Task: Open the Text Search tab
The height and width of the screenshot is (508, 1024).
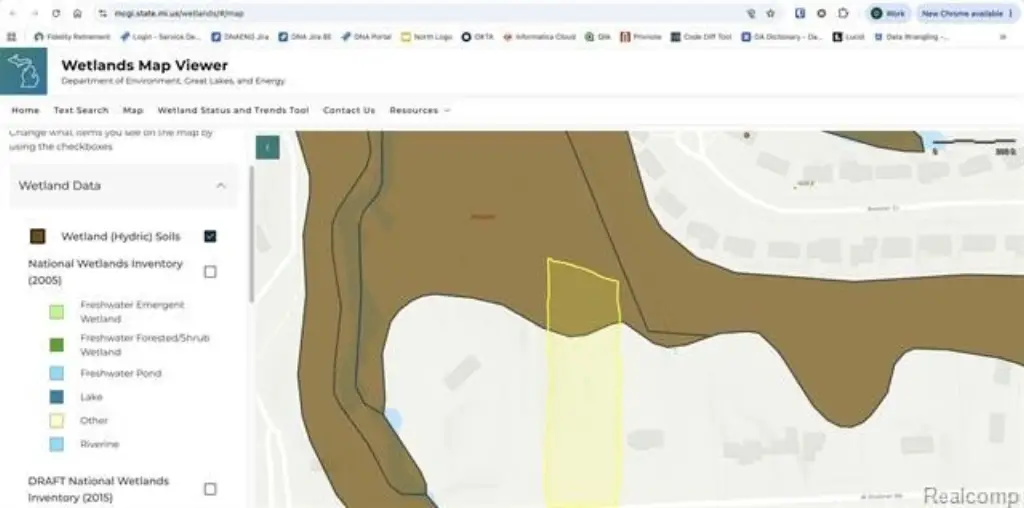Action: pyautogui.click(x=81, y=110)
